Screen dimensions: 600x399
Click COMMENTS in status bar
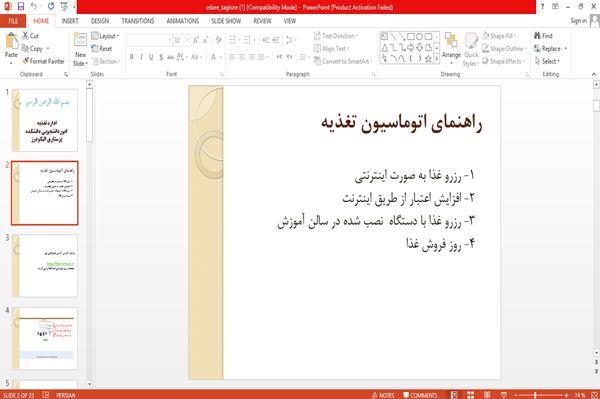point(420,395)
